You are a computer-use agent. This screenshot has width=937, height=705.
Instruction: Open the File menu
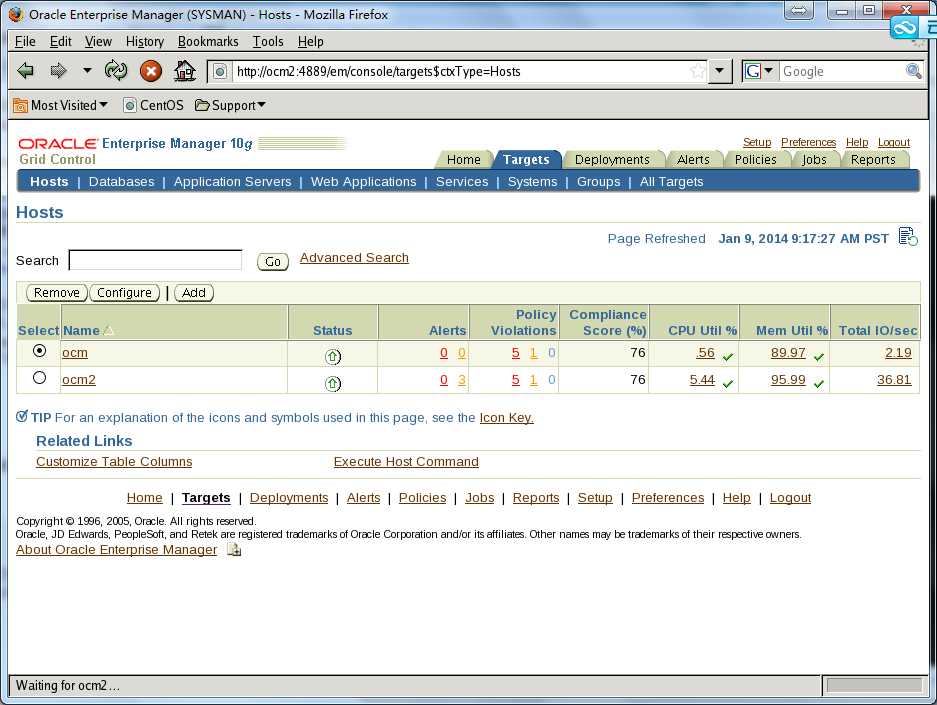tap(25, 41)
